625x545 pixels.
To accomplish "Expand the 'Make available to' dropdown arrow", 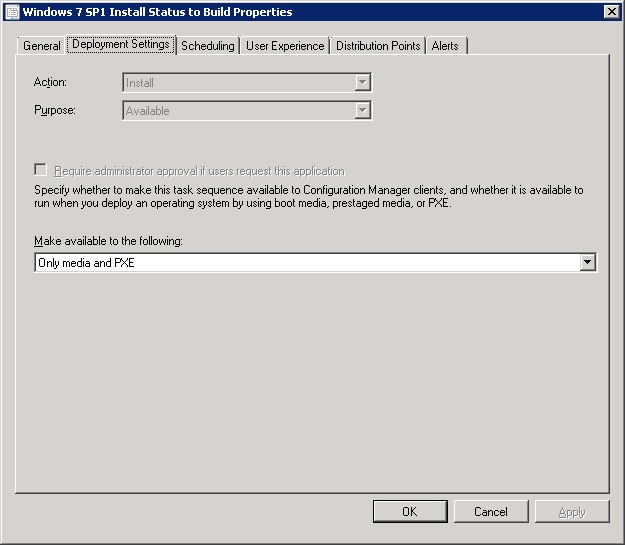I will tap(588, 263).
